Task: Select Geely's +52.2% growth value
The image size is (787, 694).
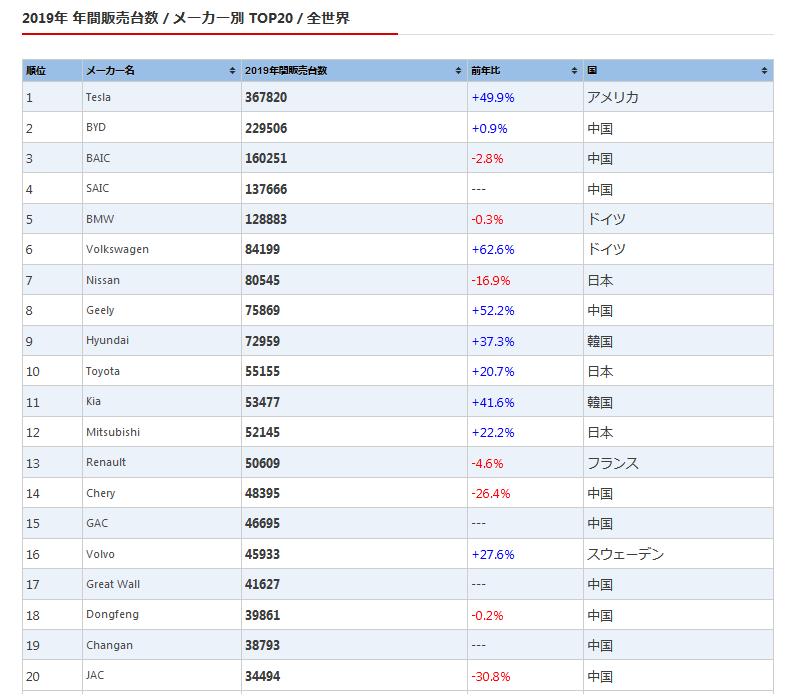Action: [x=492, y=311]
